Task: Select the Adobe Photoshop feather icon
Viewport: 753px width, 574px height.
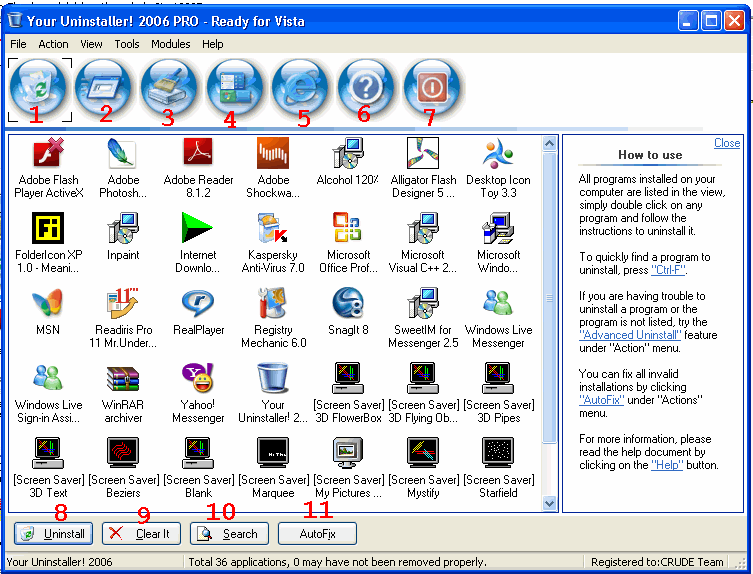Action: (123, 153)
